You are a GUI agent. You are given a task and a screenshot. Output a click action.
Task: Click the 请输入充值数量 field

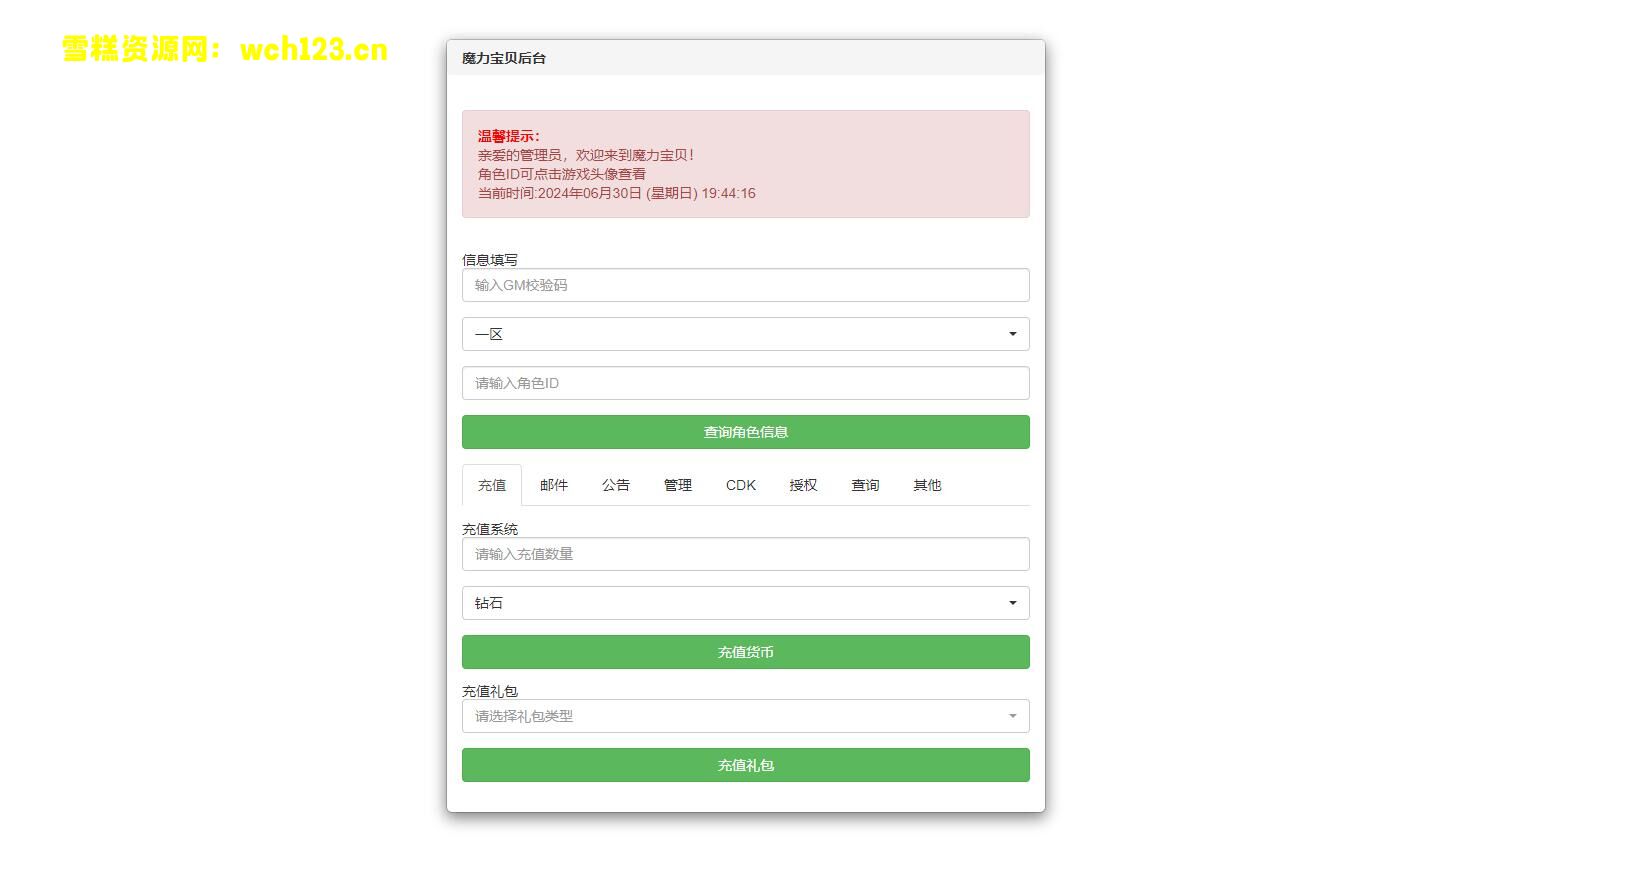[x=745, y=554]
